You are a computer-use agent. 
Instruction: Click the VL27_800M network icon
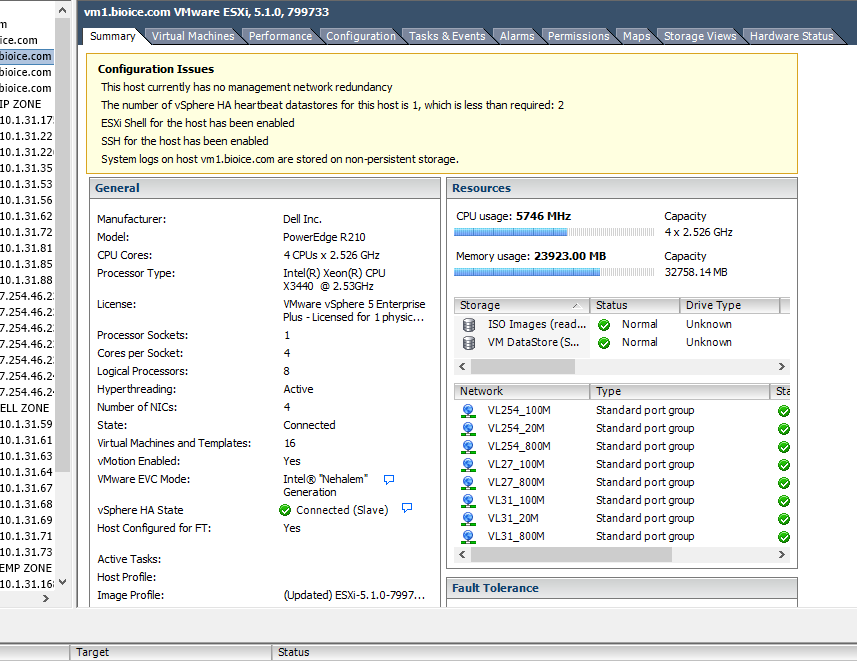tap(468, 482)
